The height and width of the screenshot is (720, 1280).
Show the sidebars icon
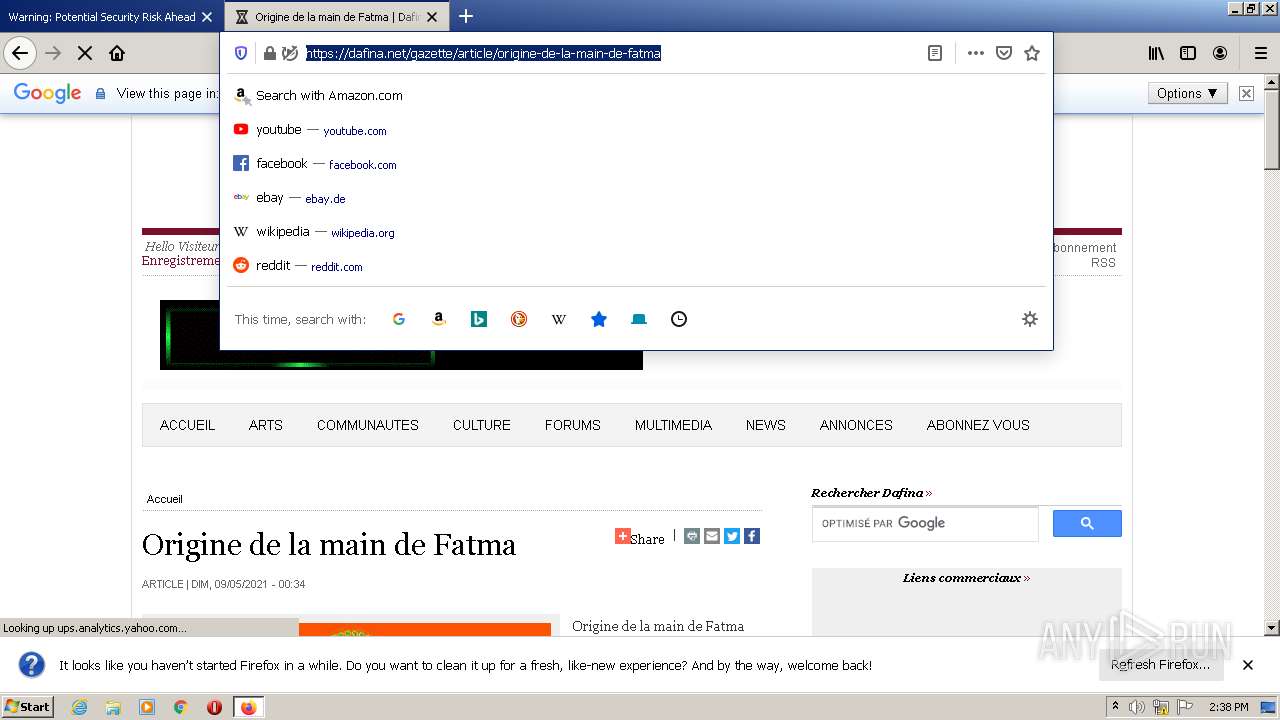1188,53
